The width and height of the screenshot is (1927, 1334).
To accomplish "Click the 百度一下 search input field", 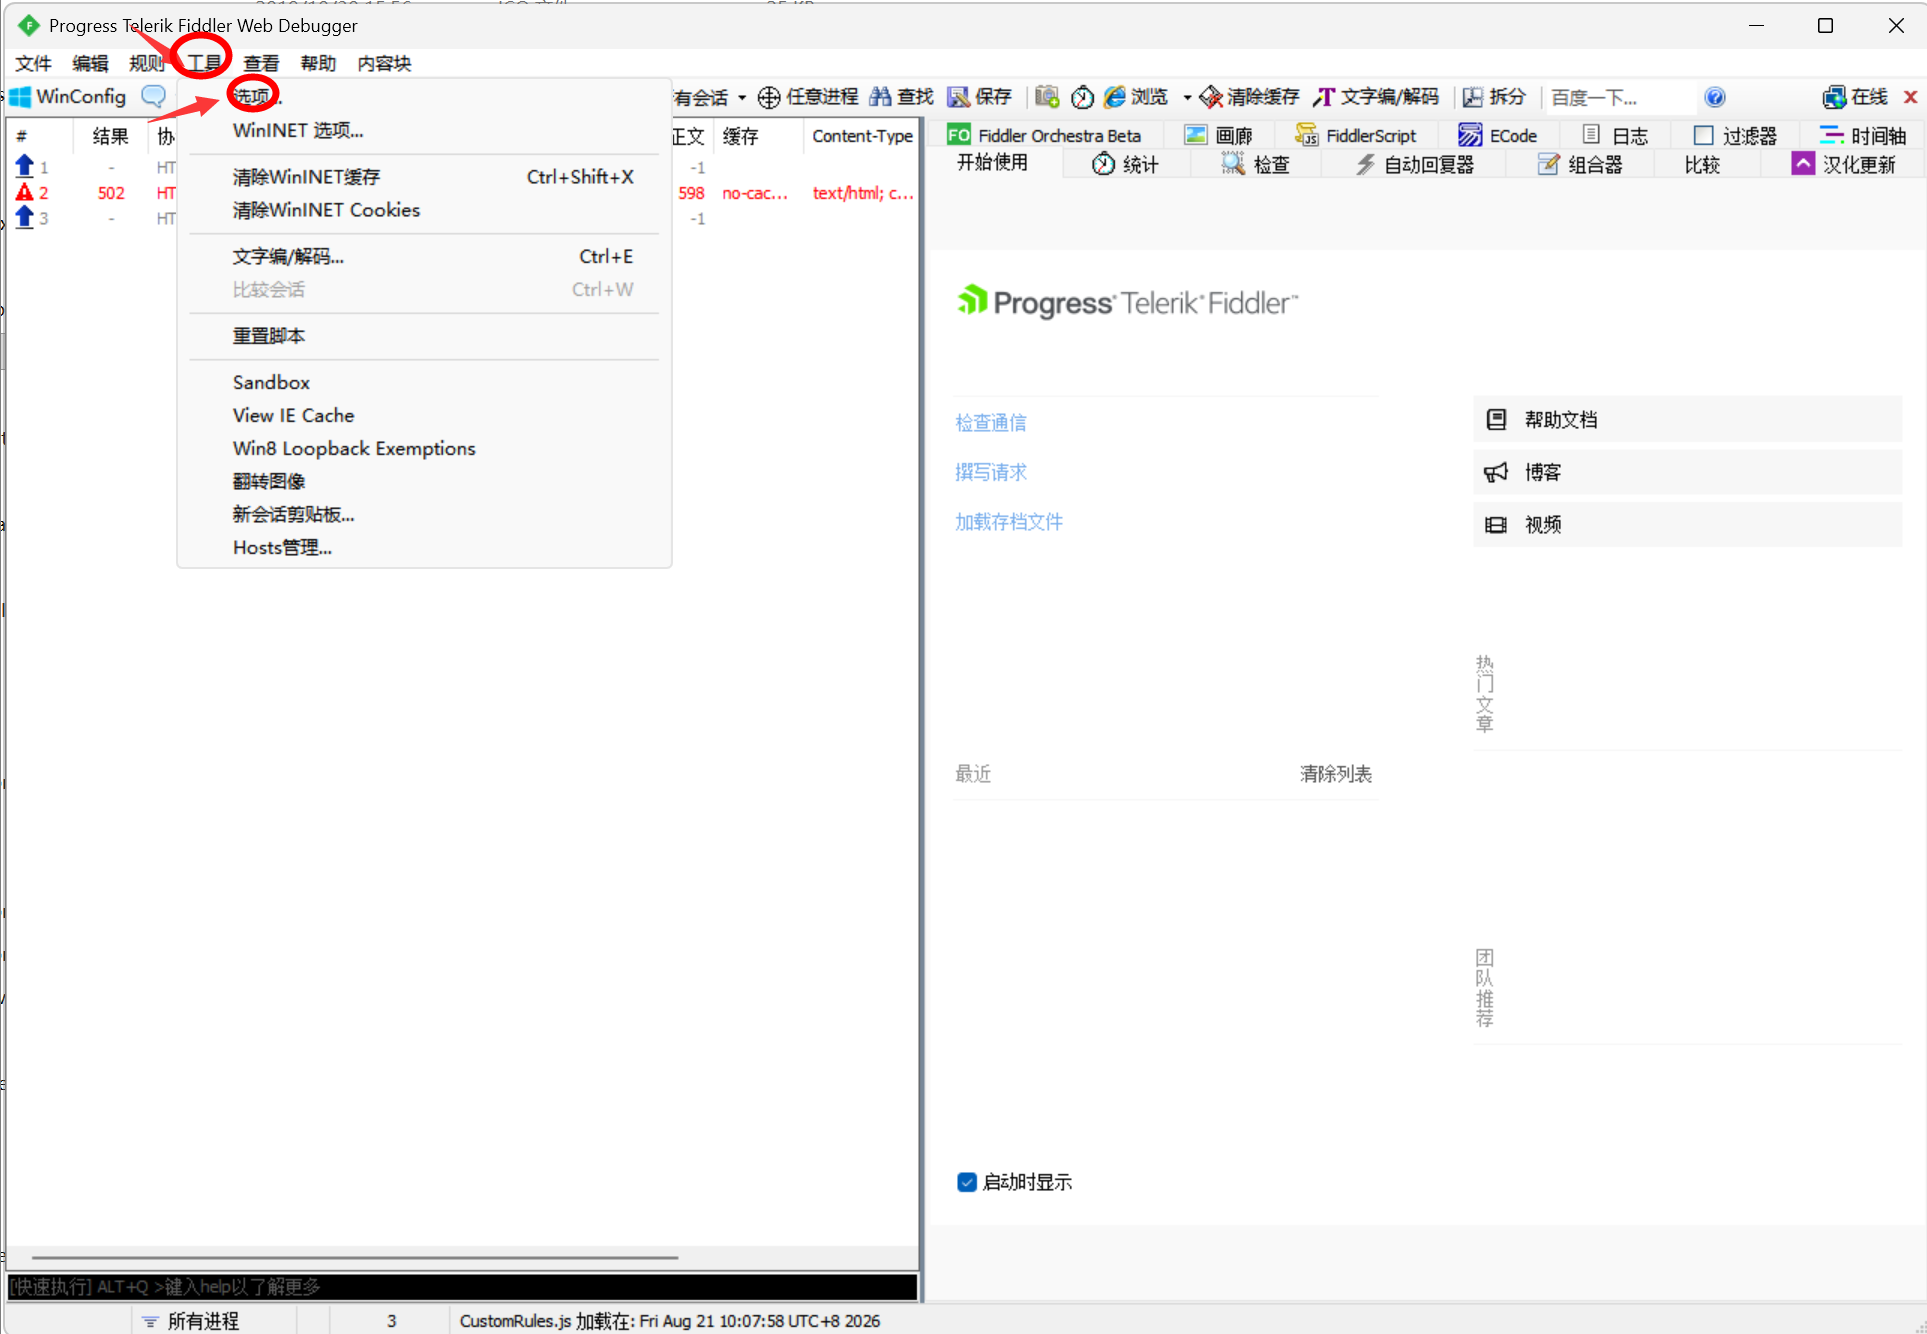I will [x=1621, y=97].
